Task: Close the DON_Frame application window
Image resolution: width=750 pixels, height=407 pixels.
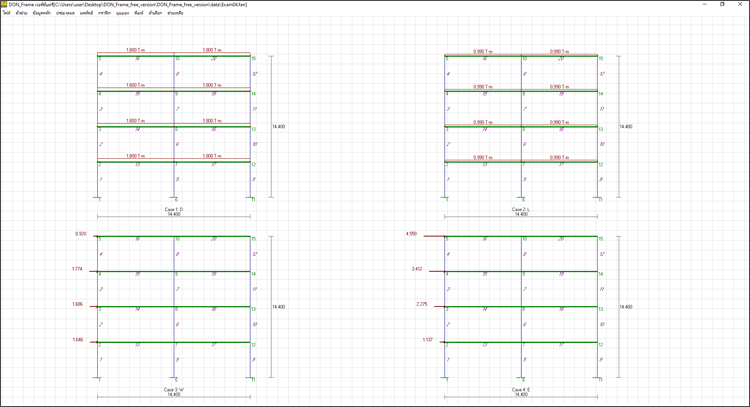Action: point(741,4)
